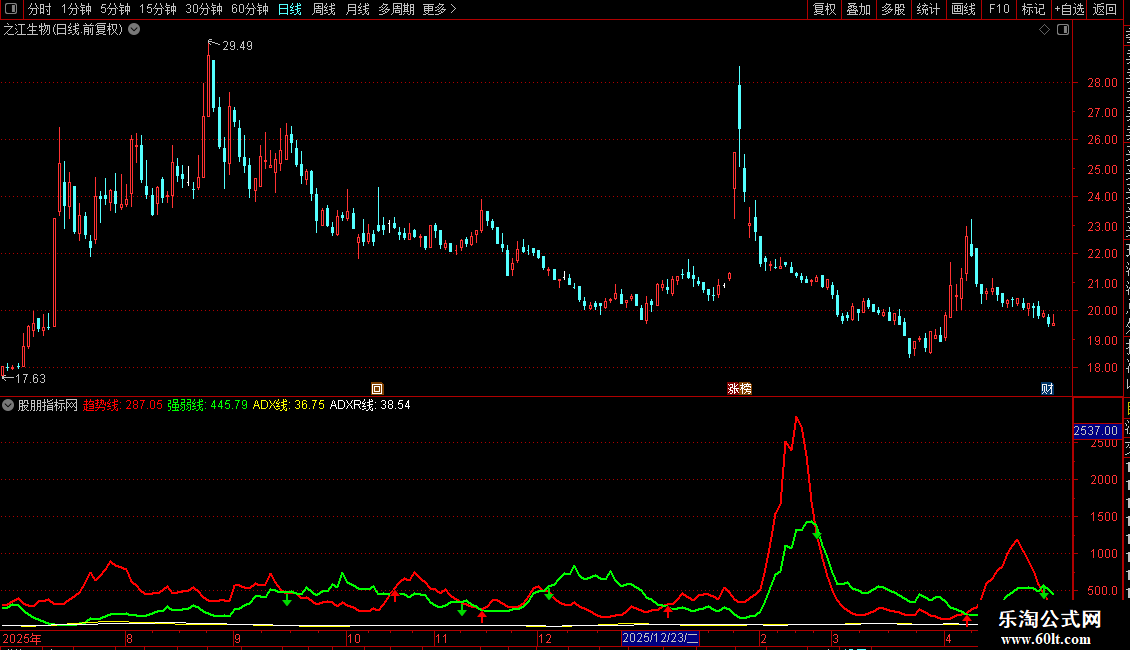Click the 返回 back button
The image size is (1130, 650).
1105,9
